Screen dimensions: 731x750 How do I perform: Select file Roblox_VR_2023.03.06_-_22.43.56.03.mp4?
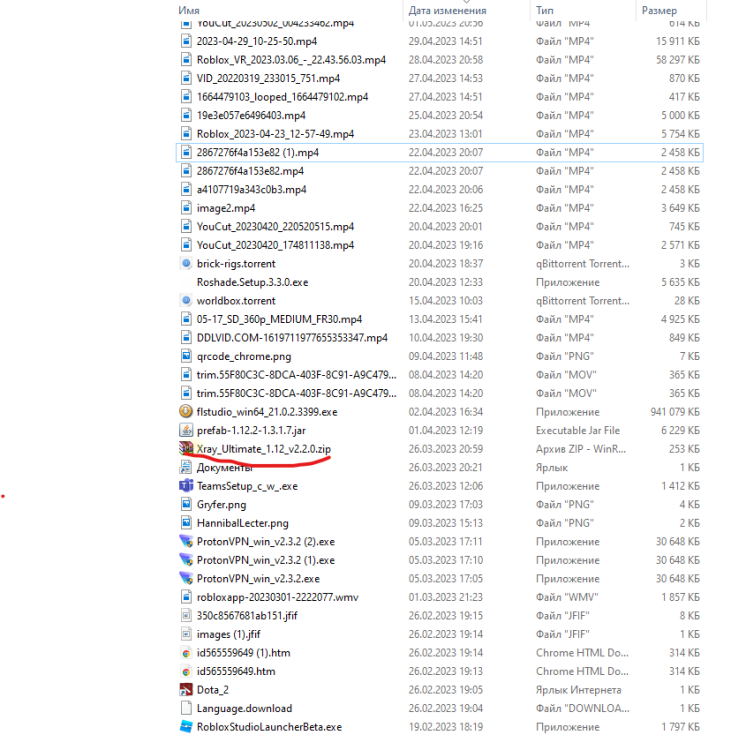[x=291, y=60]
